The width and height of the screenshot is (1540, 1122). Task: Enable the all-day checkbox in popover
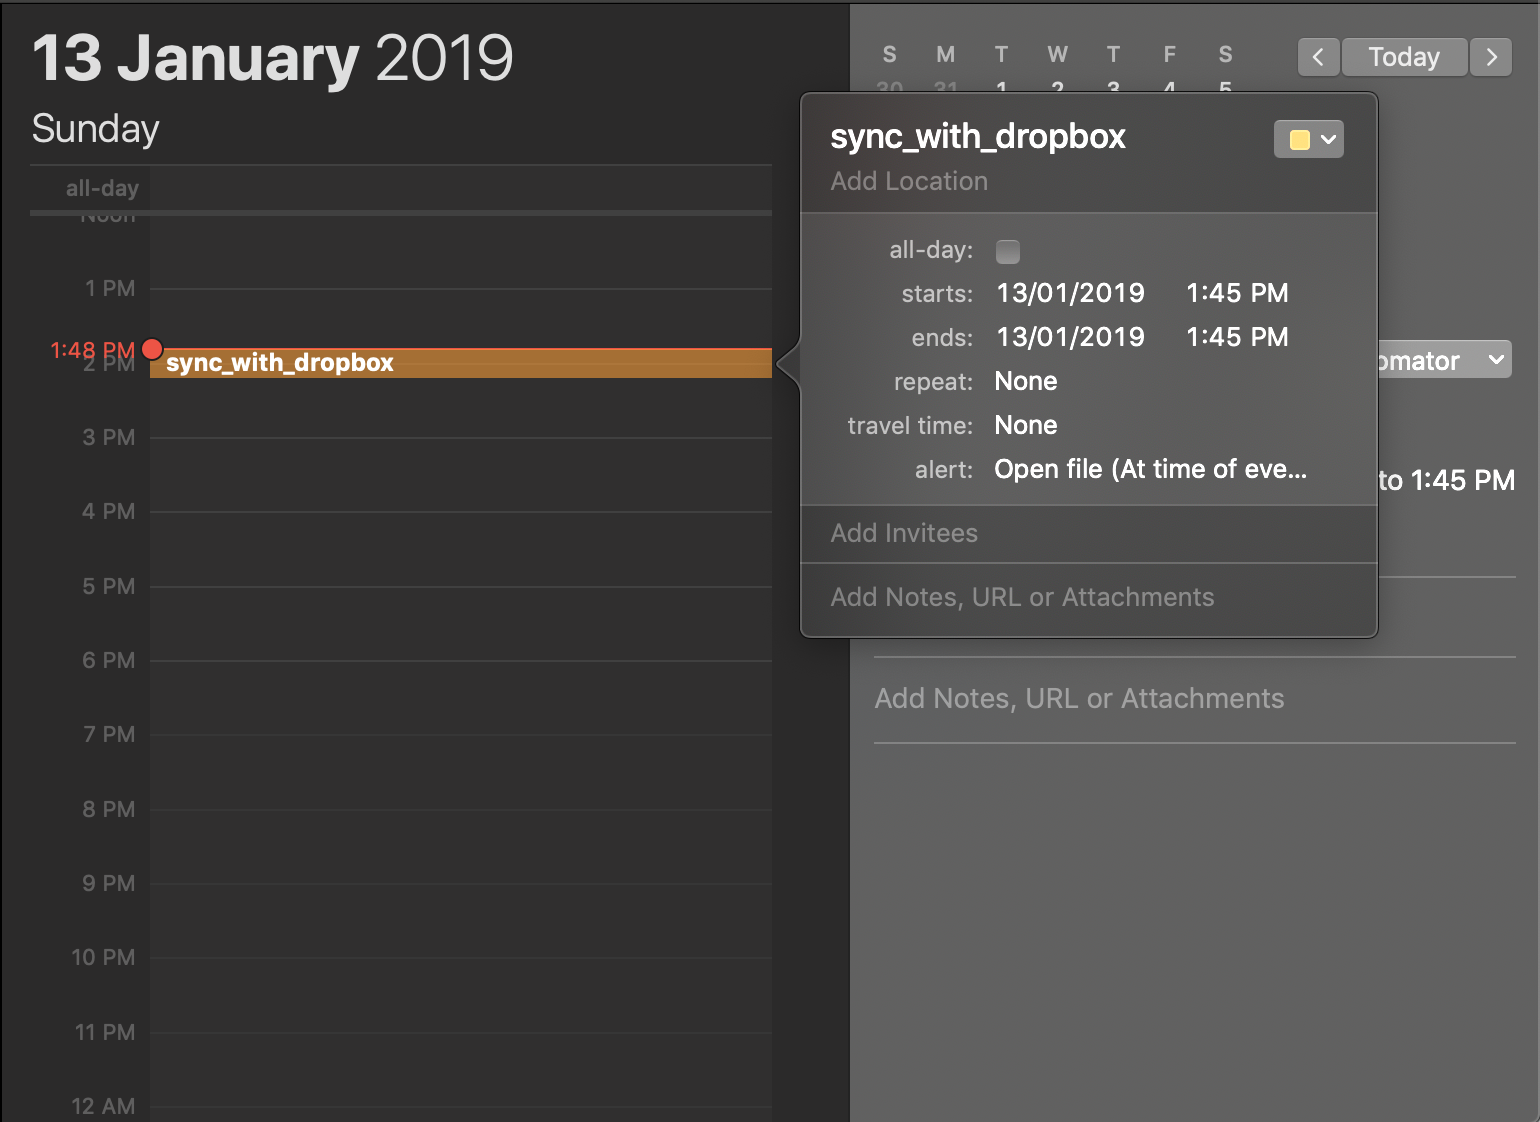pos(1008,251)
